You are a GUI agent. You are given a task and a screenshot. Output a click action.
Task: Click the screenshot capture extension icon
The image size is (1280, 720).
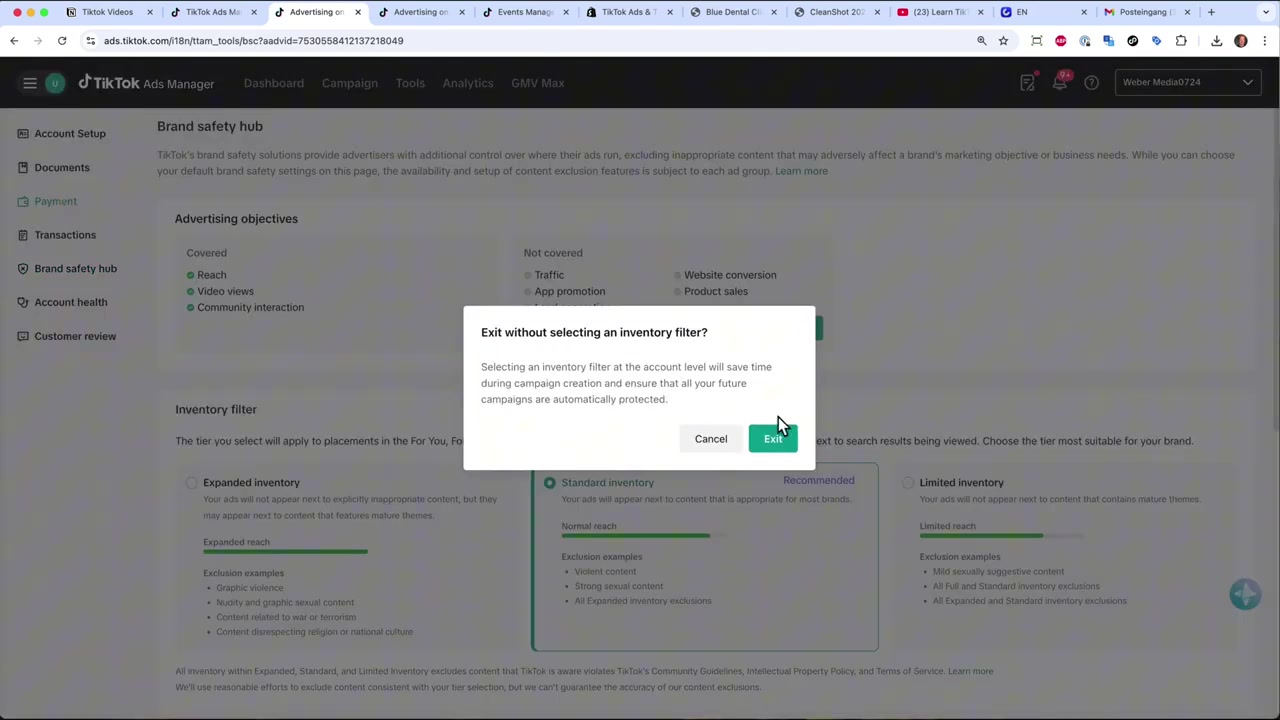click(1037, 41)
